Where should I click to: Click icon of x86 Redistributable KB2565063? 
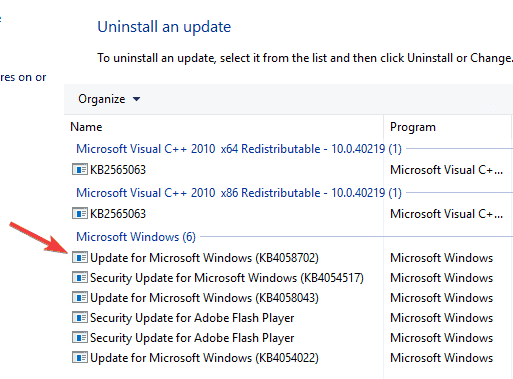(80, 214)
